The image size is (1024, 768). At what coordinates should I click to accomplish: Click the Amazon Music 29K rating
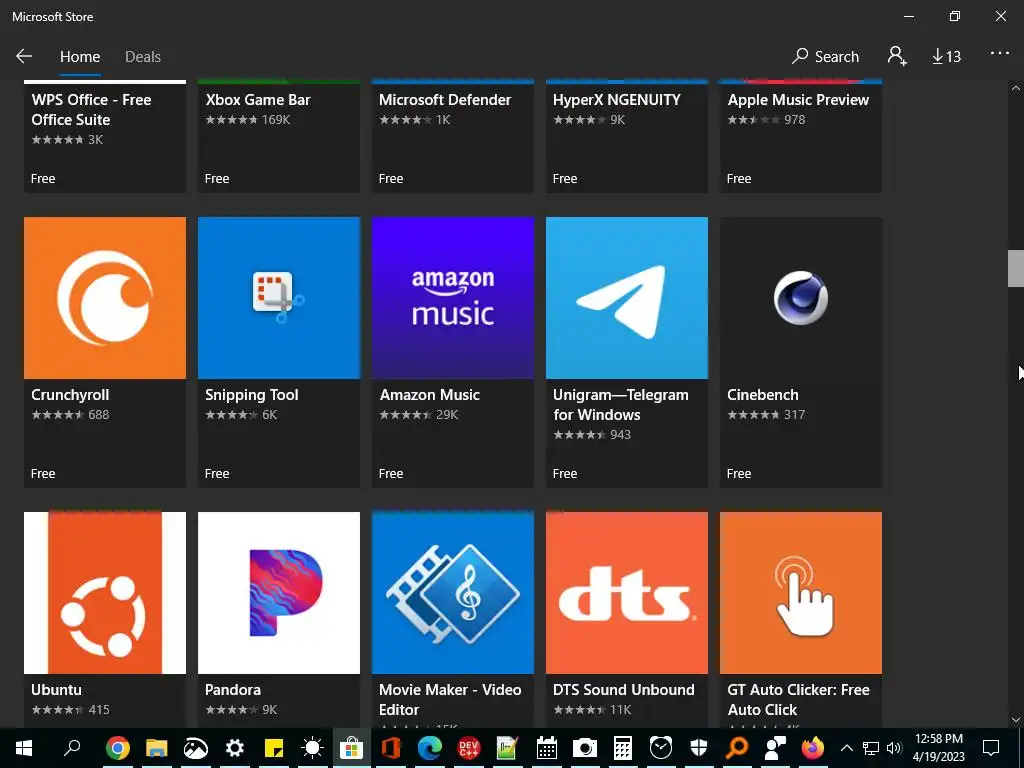[419, 415]
